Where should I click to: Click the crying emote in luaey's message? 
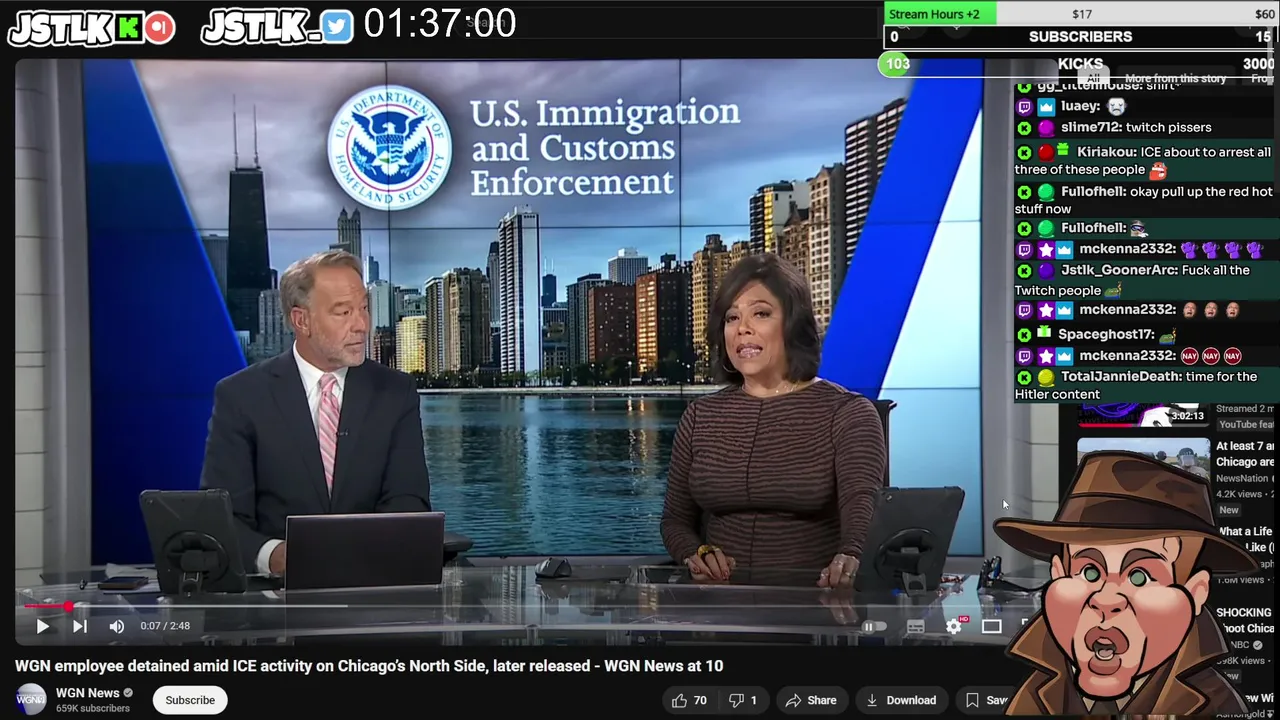[1117, 106]
